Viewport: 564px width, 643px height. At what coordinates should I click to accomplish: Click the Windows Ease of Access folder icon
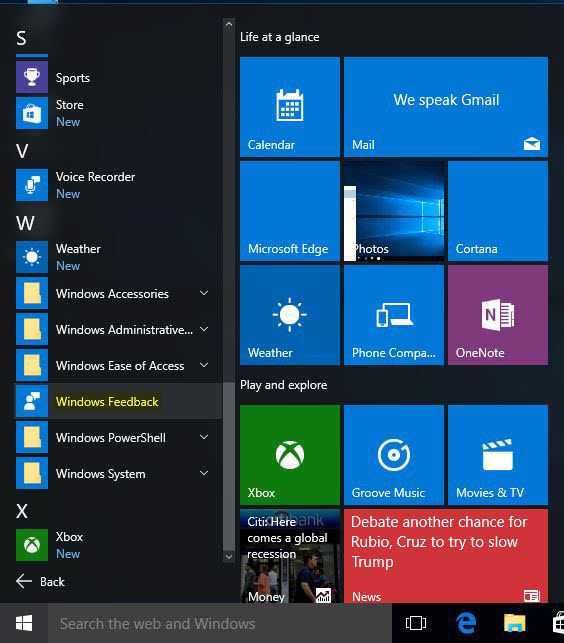point(32,365)
